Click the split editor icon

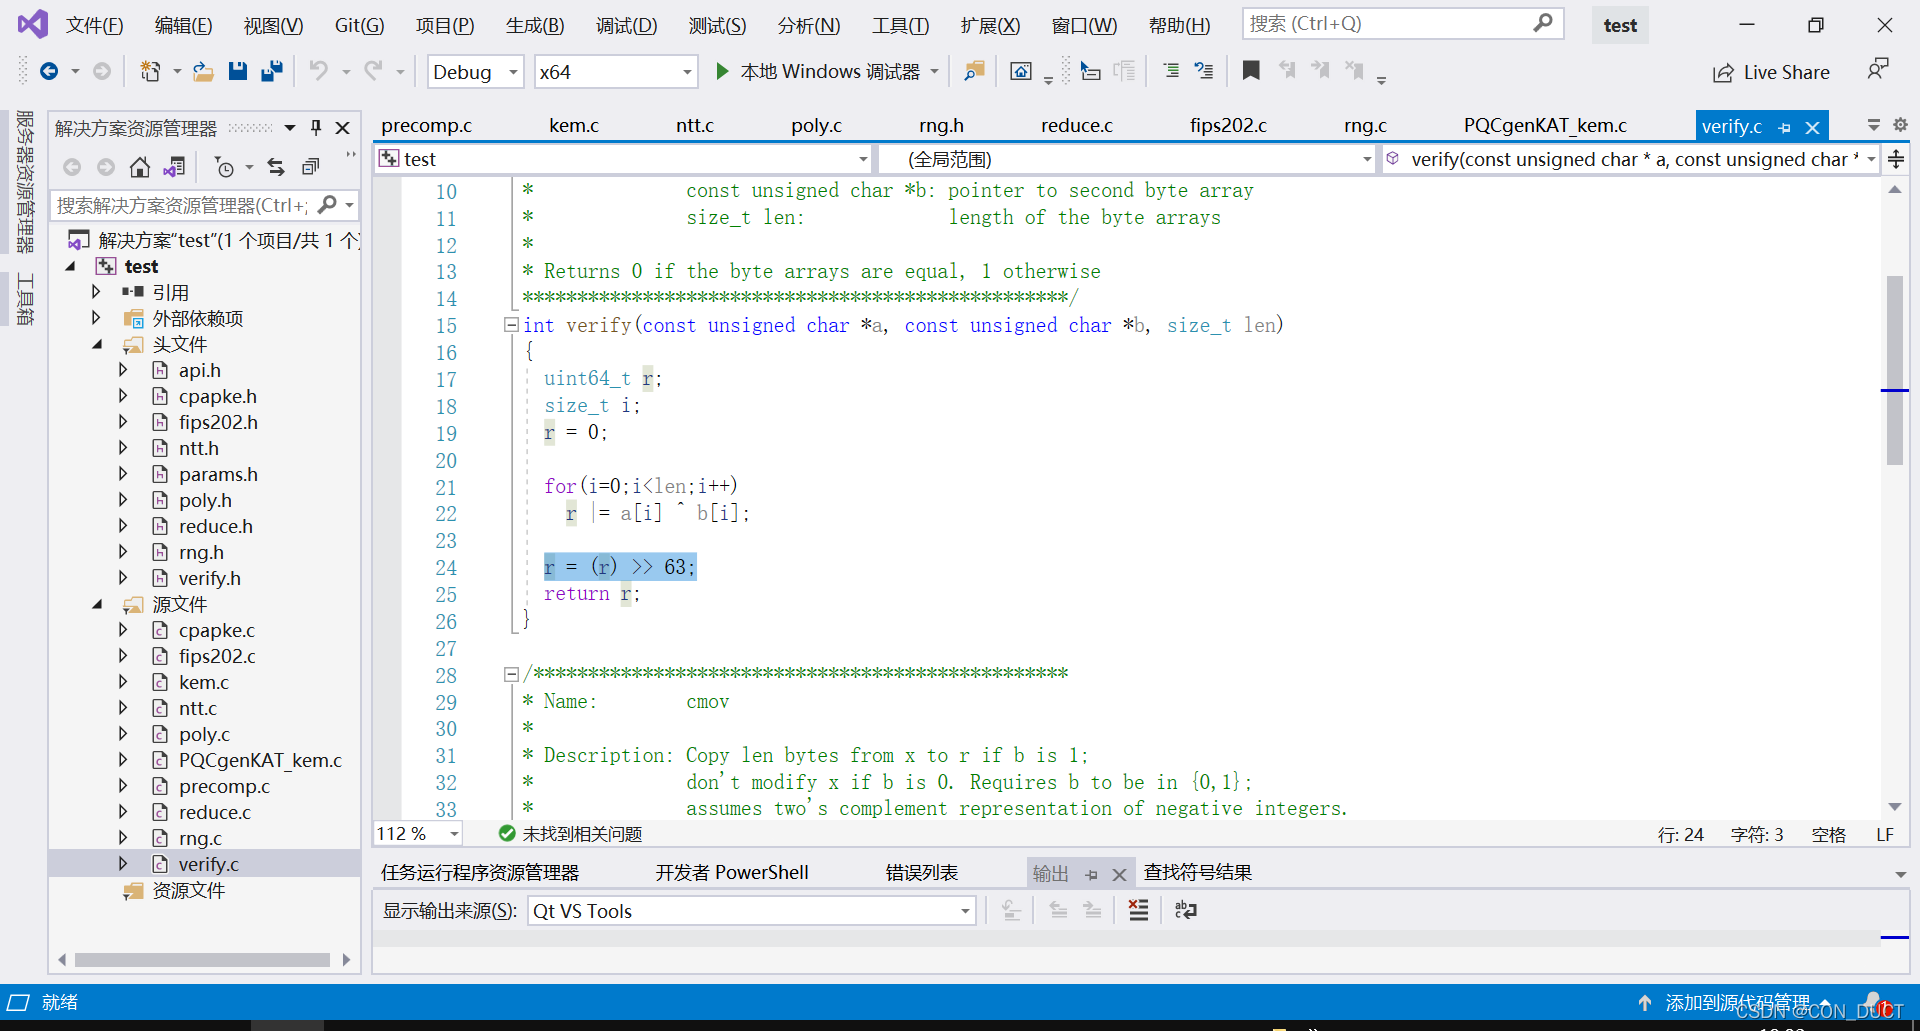point(1896,159)
